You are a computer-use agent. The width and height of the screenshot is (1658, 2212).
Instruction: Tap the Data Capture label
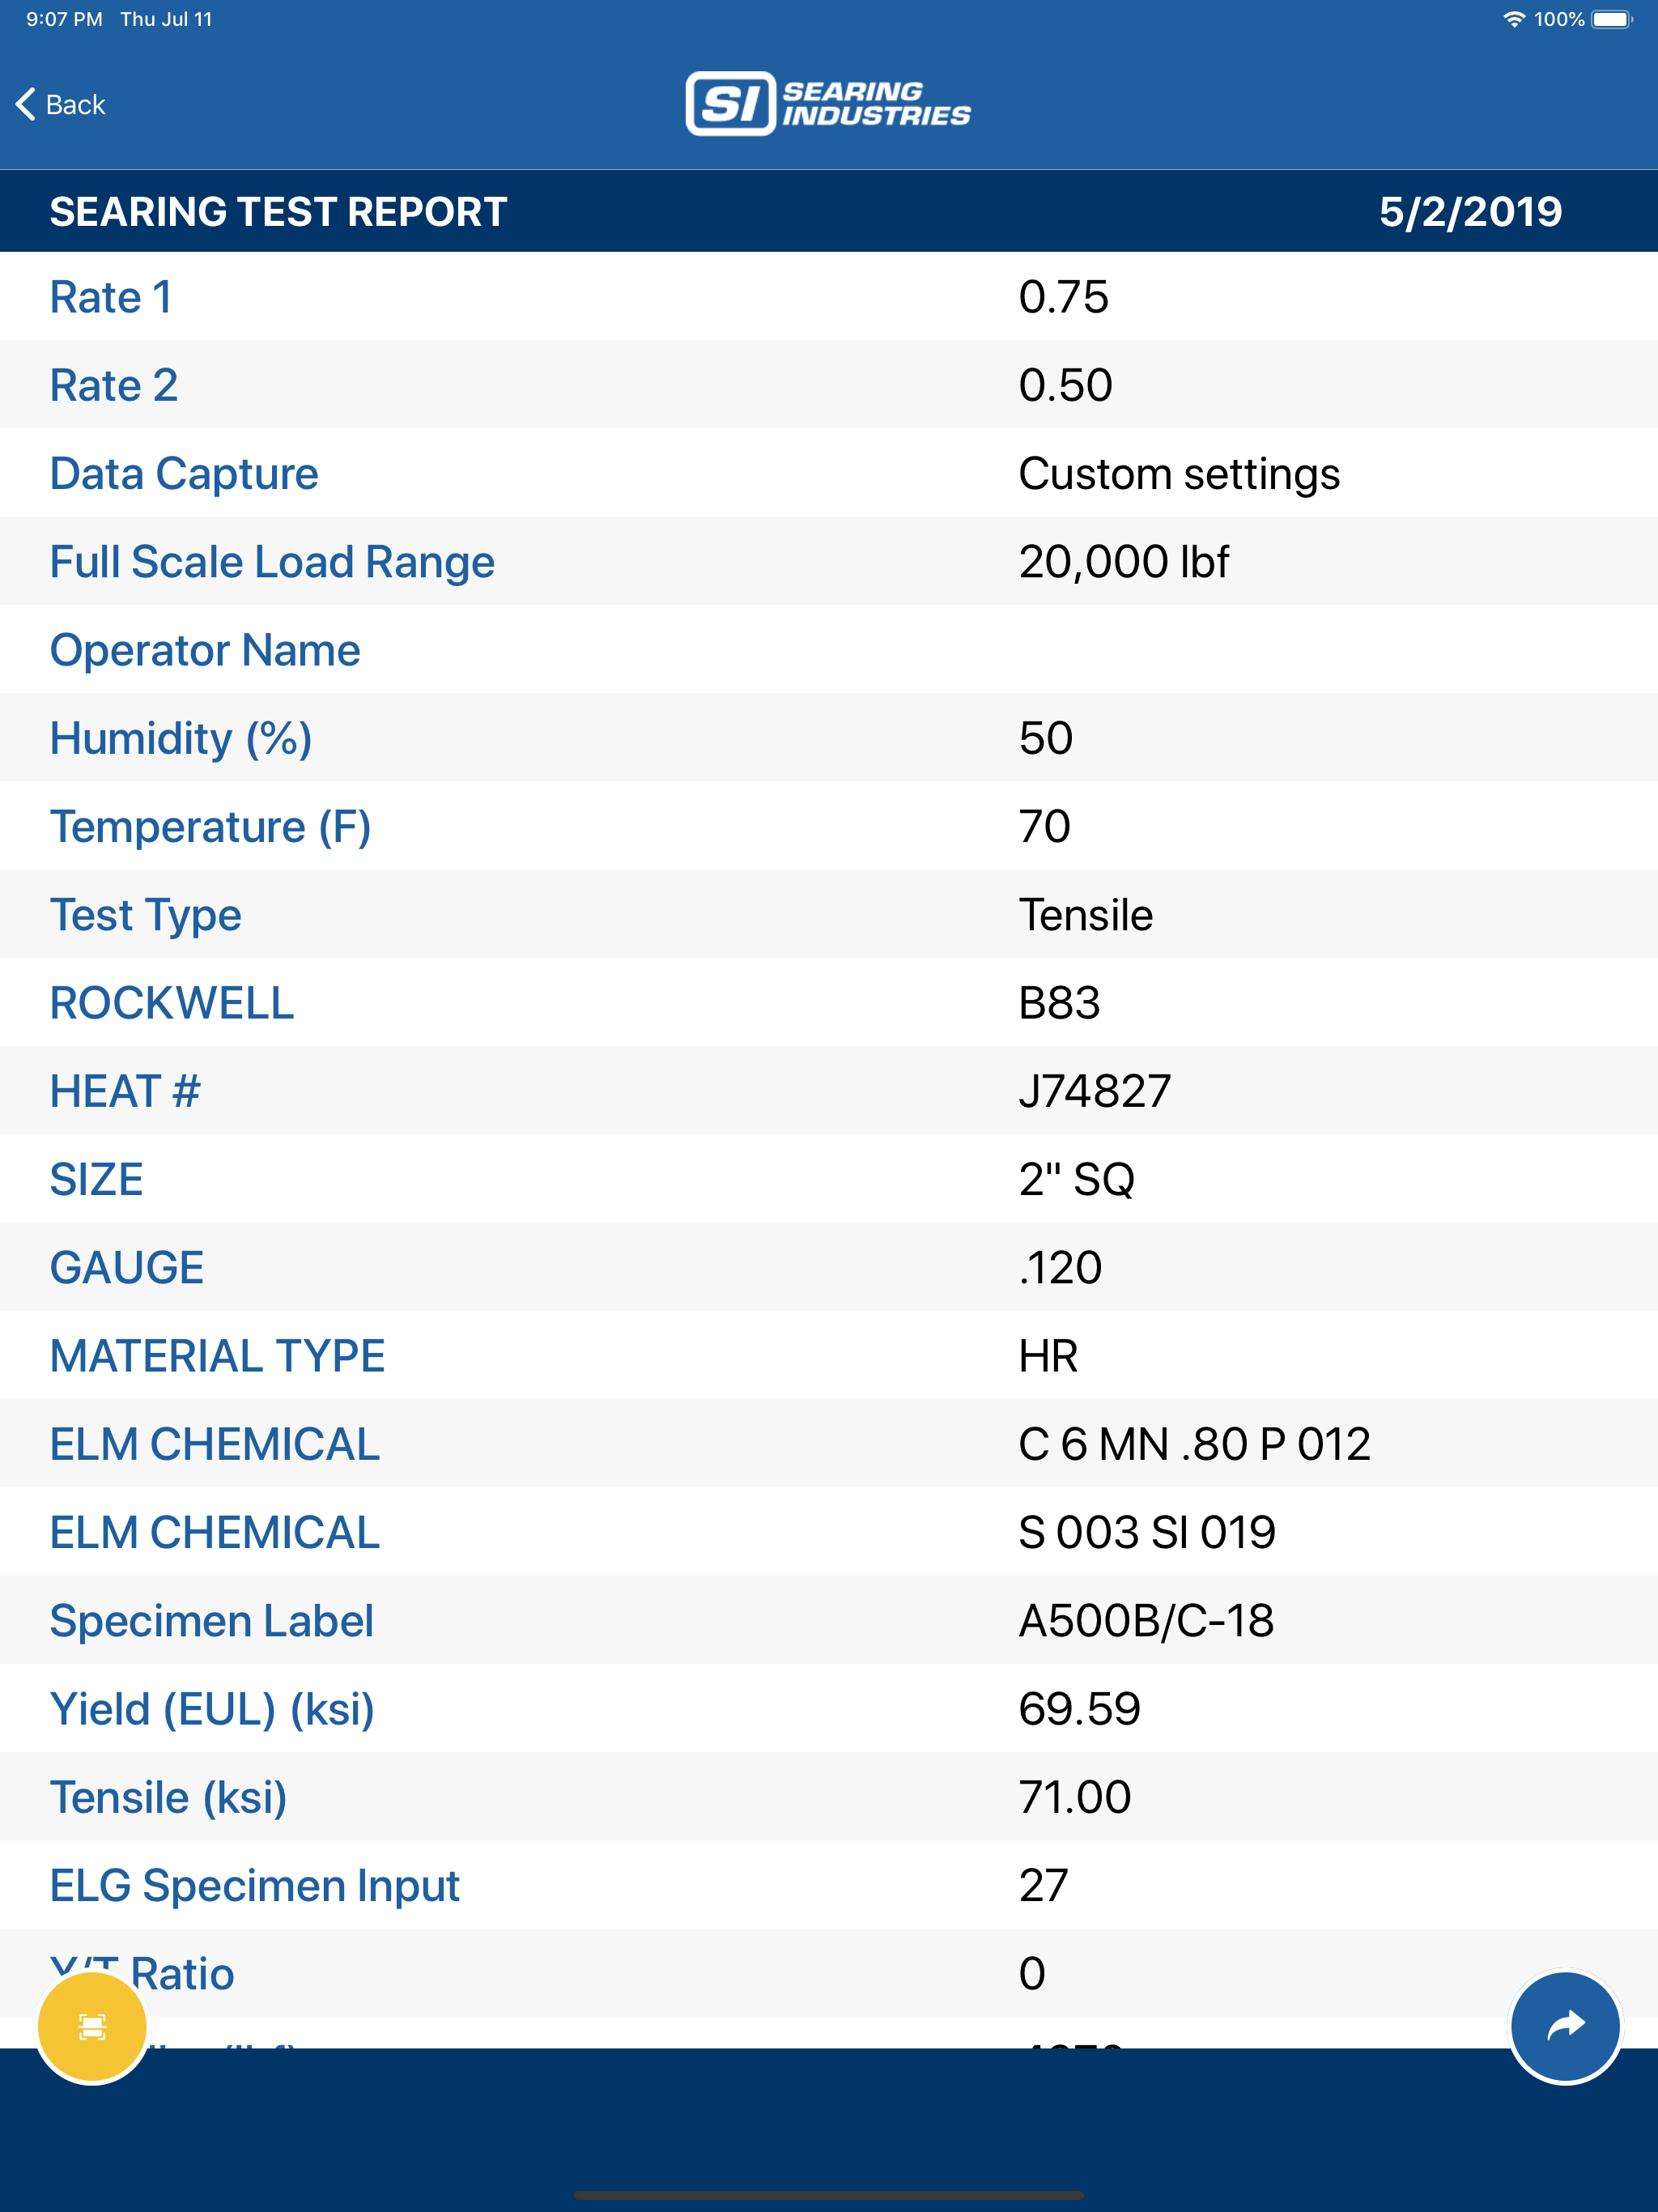click(184, 473)
